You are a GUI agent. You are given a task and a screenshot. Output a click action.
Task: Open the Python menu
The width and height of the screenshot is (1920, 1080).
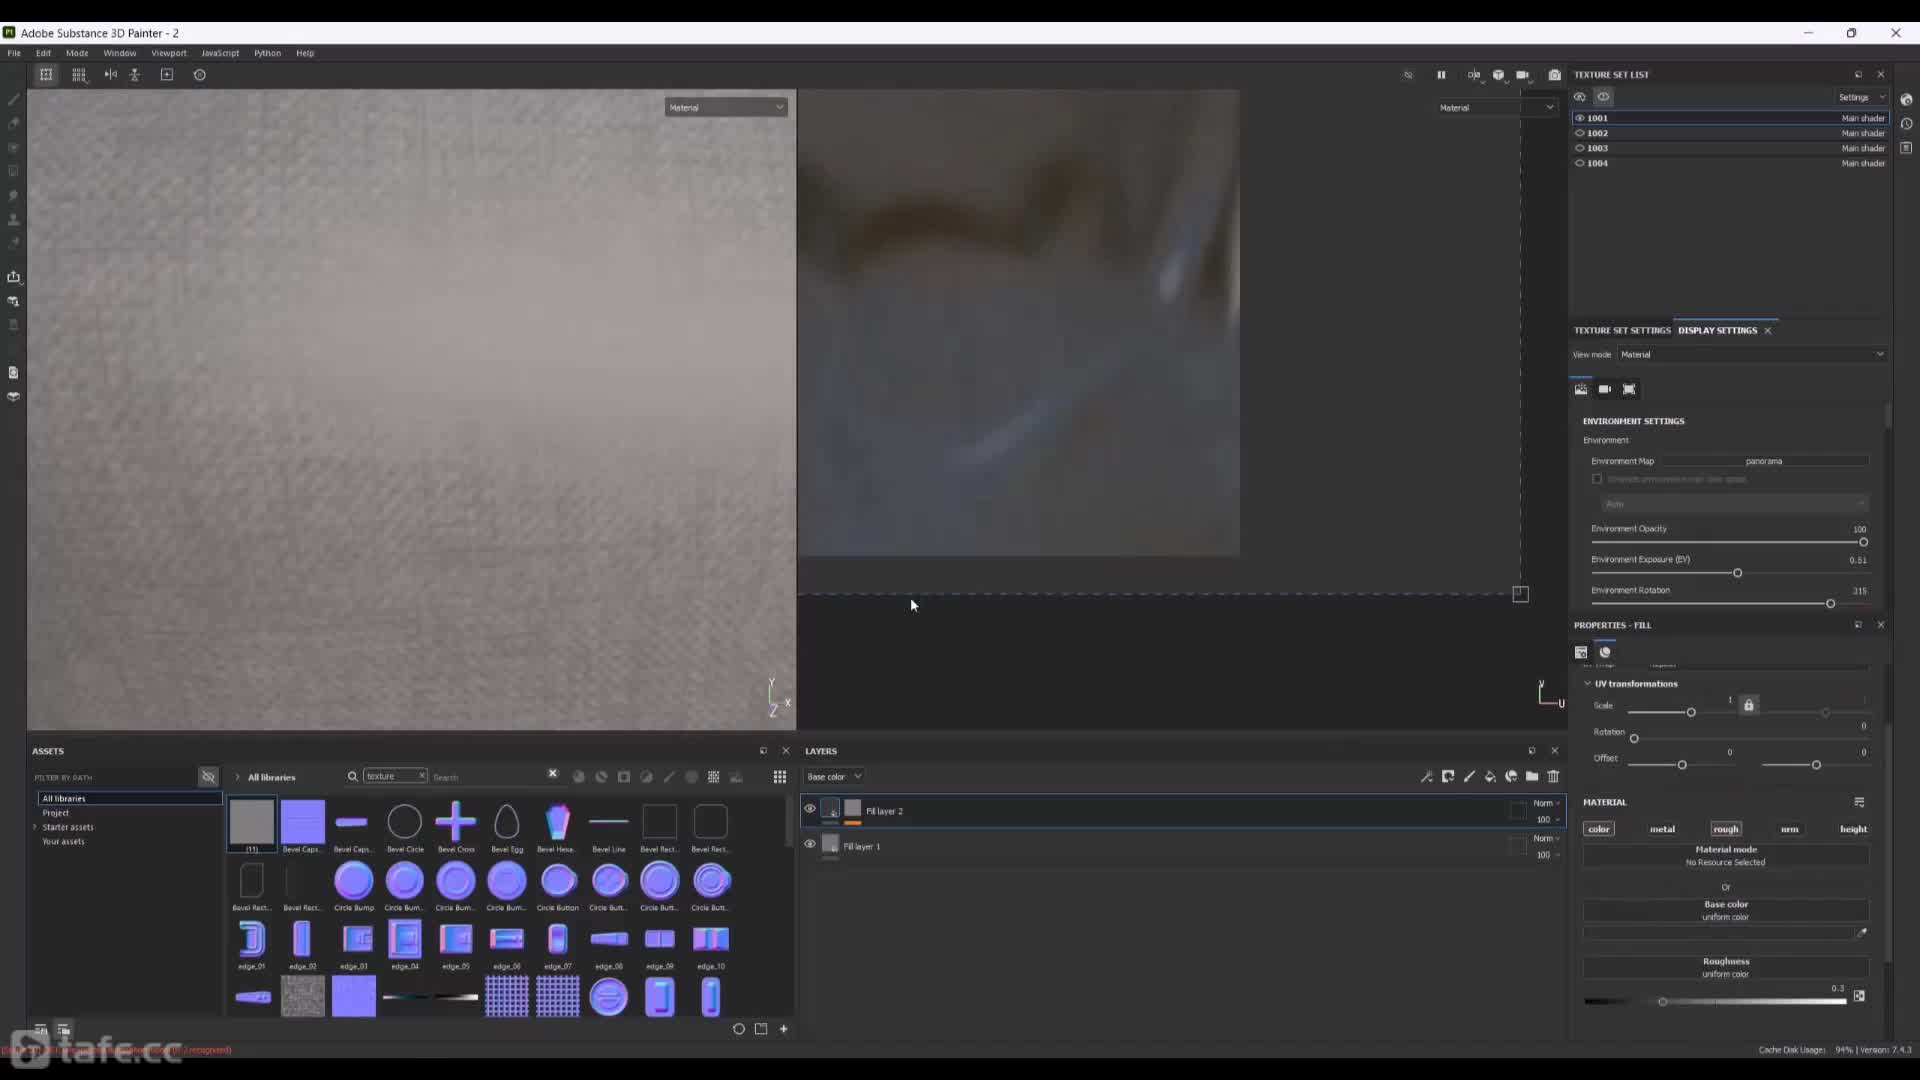click(x=267, y=53)
